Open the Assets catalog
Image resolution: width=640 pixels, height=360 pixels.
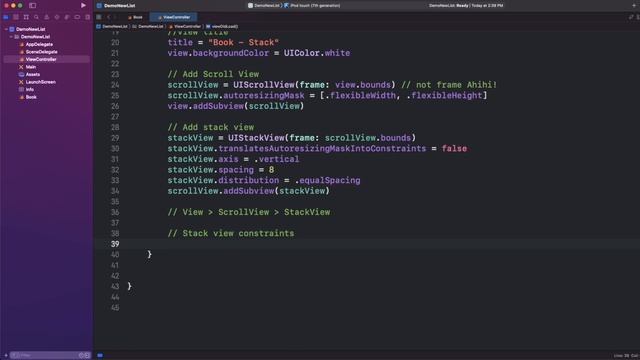point(32,75)
